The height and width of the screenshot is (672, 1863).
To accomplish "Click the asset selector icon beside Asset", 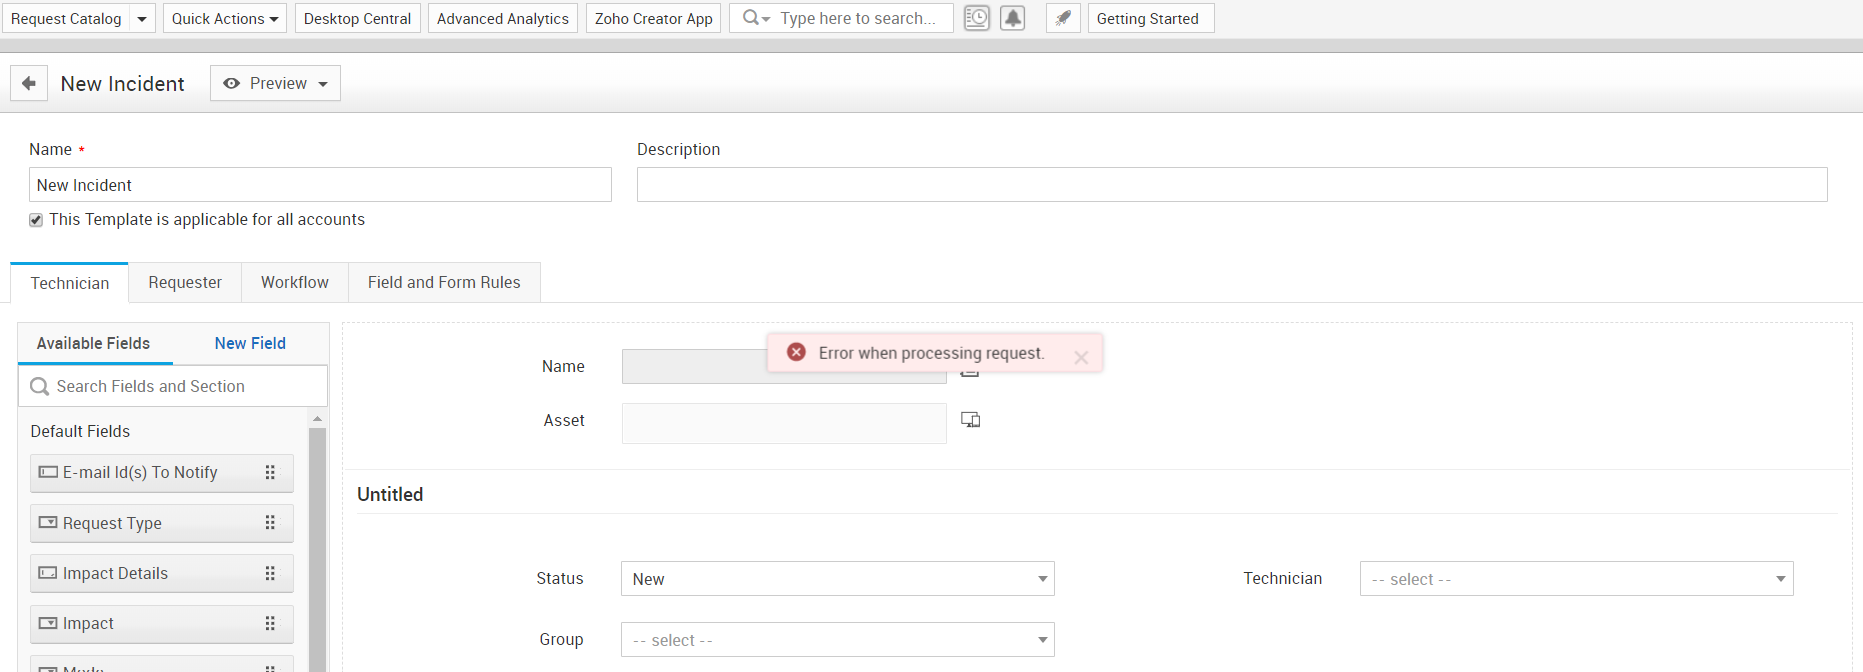I will pos(970,420).
